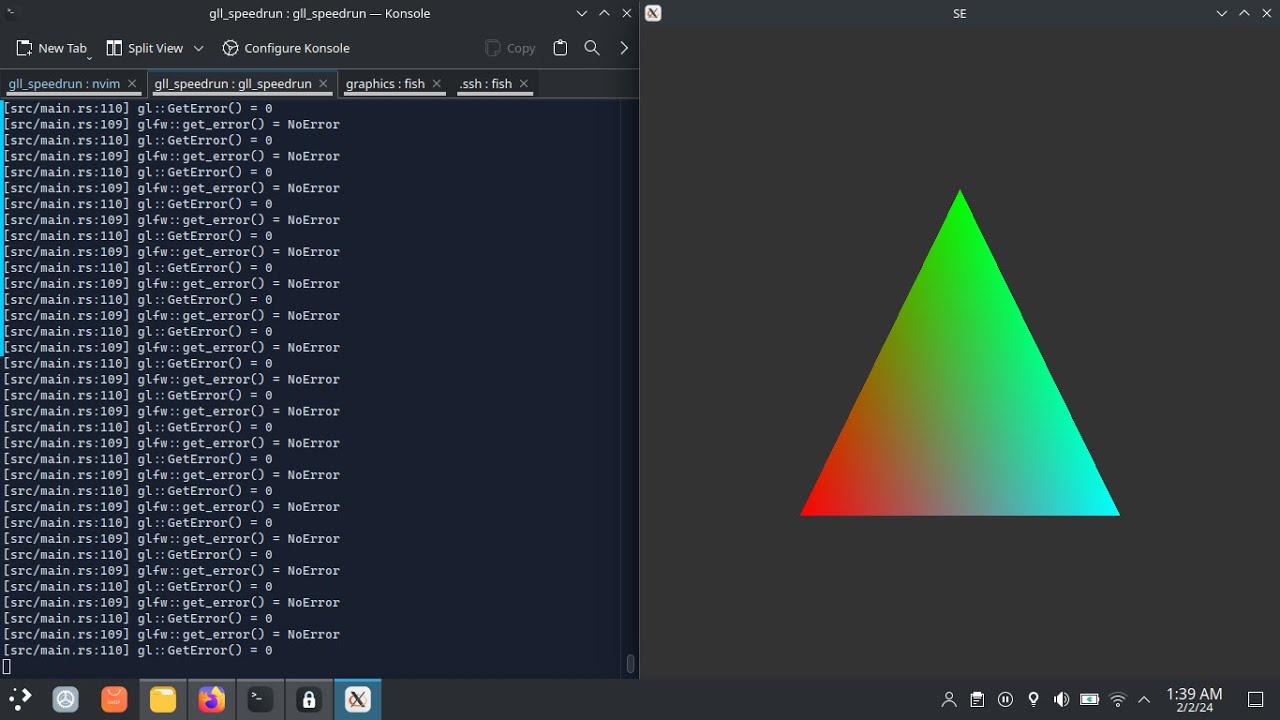Close the graphics : fish tab
This screenshot has height=720, width=1280.
click(x=437, y=84)
